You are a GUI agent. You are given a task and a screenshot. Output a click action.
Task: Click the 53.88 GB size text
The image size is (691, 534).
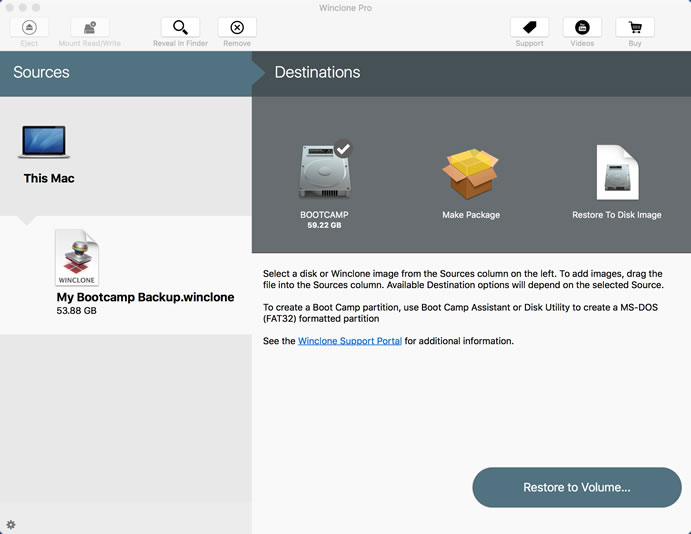[76, 311]
